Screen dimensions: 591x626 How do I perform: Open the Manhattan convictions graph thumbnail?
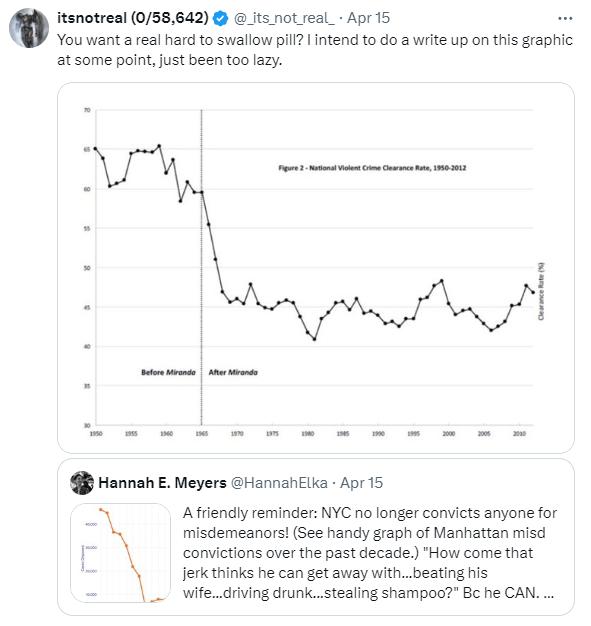(120, 553)
